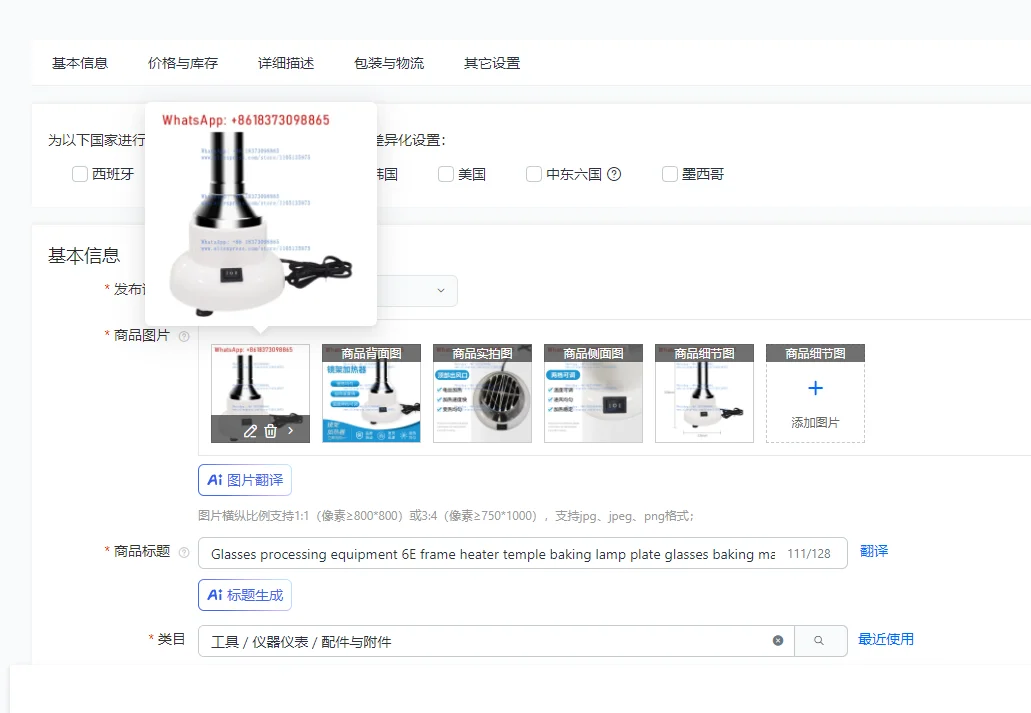Open the 发布 dropdown selector
Screen dimensions: 1031x713
click(x=441, y=291)
